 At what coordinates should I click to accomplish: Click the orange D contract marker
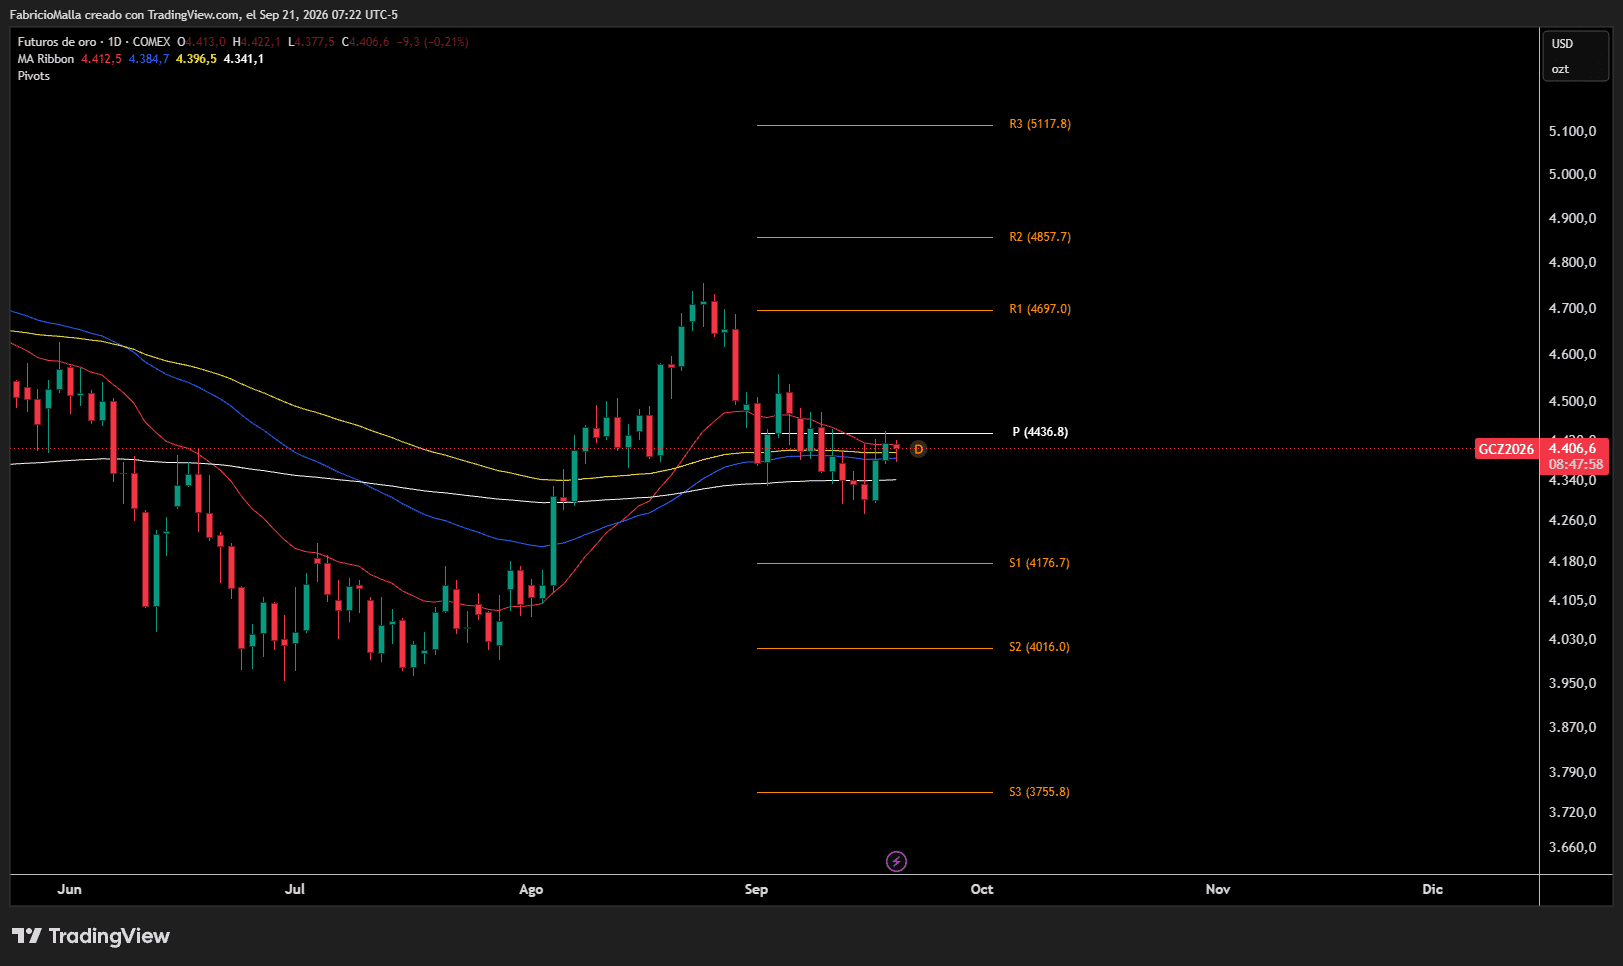918,449
